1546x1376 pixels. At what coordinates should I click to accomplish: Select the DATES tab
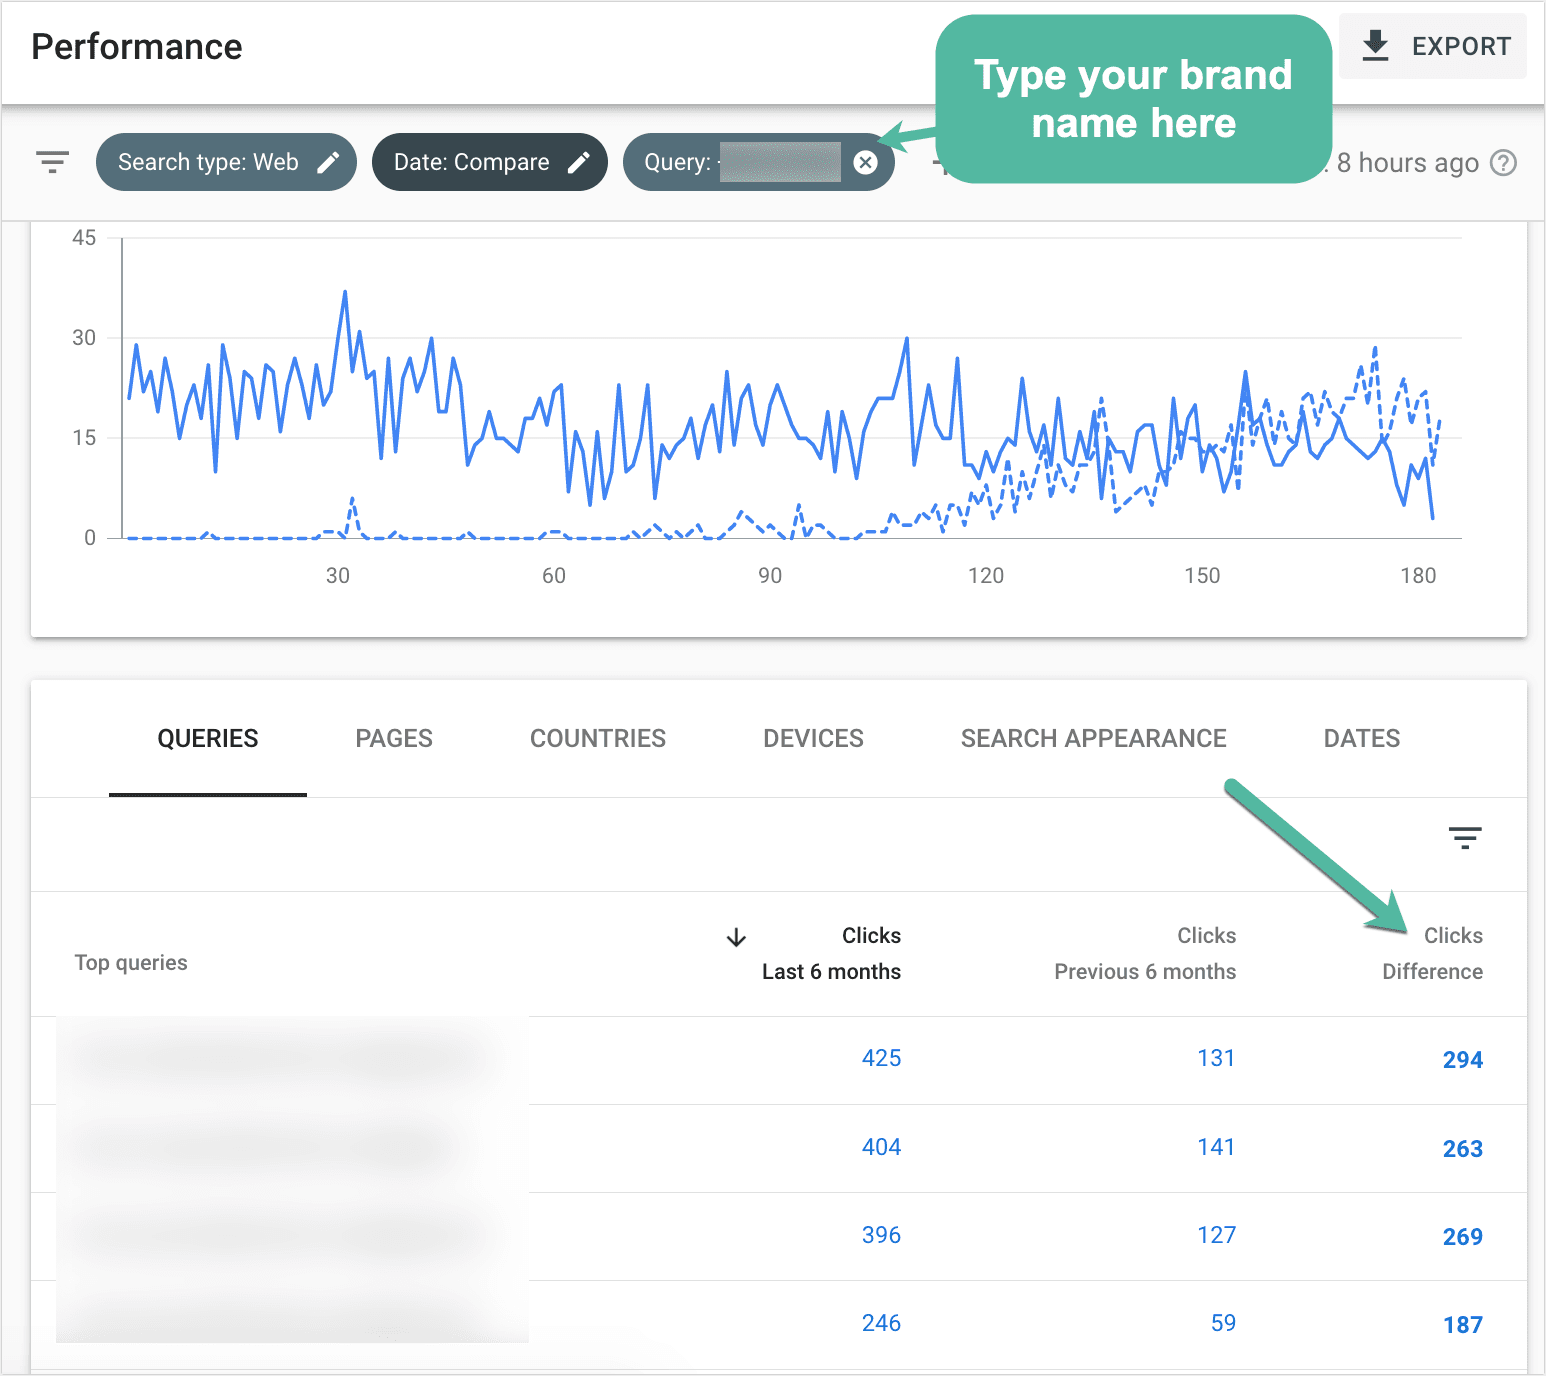(x=1361, y=738)
